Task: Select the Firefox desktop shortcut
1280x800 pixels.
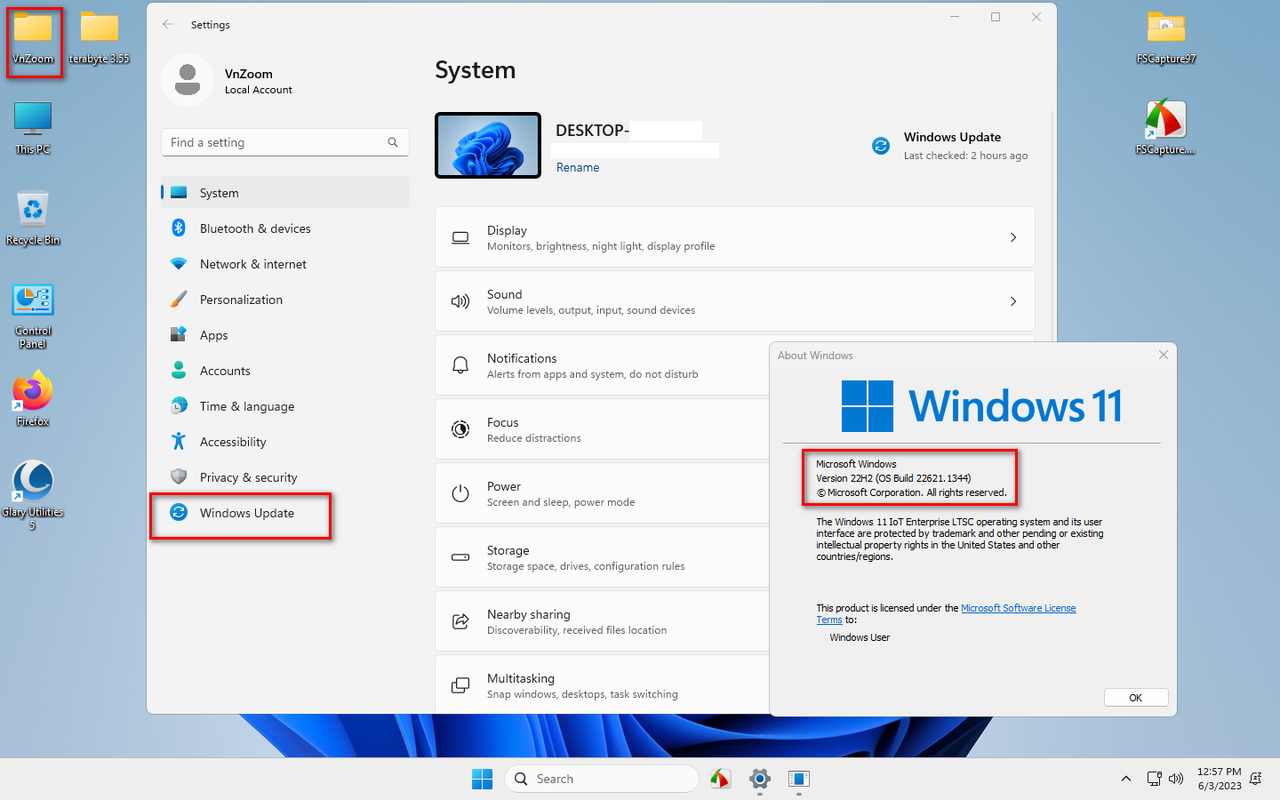Action: pos(33,399)
